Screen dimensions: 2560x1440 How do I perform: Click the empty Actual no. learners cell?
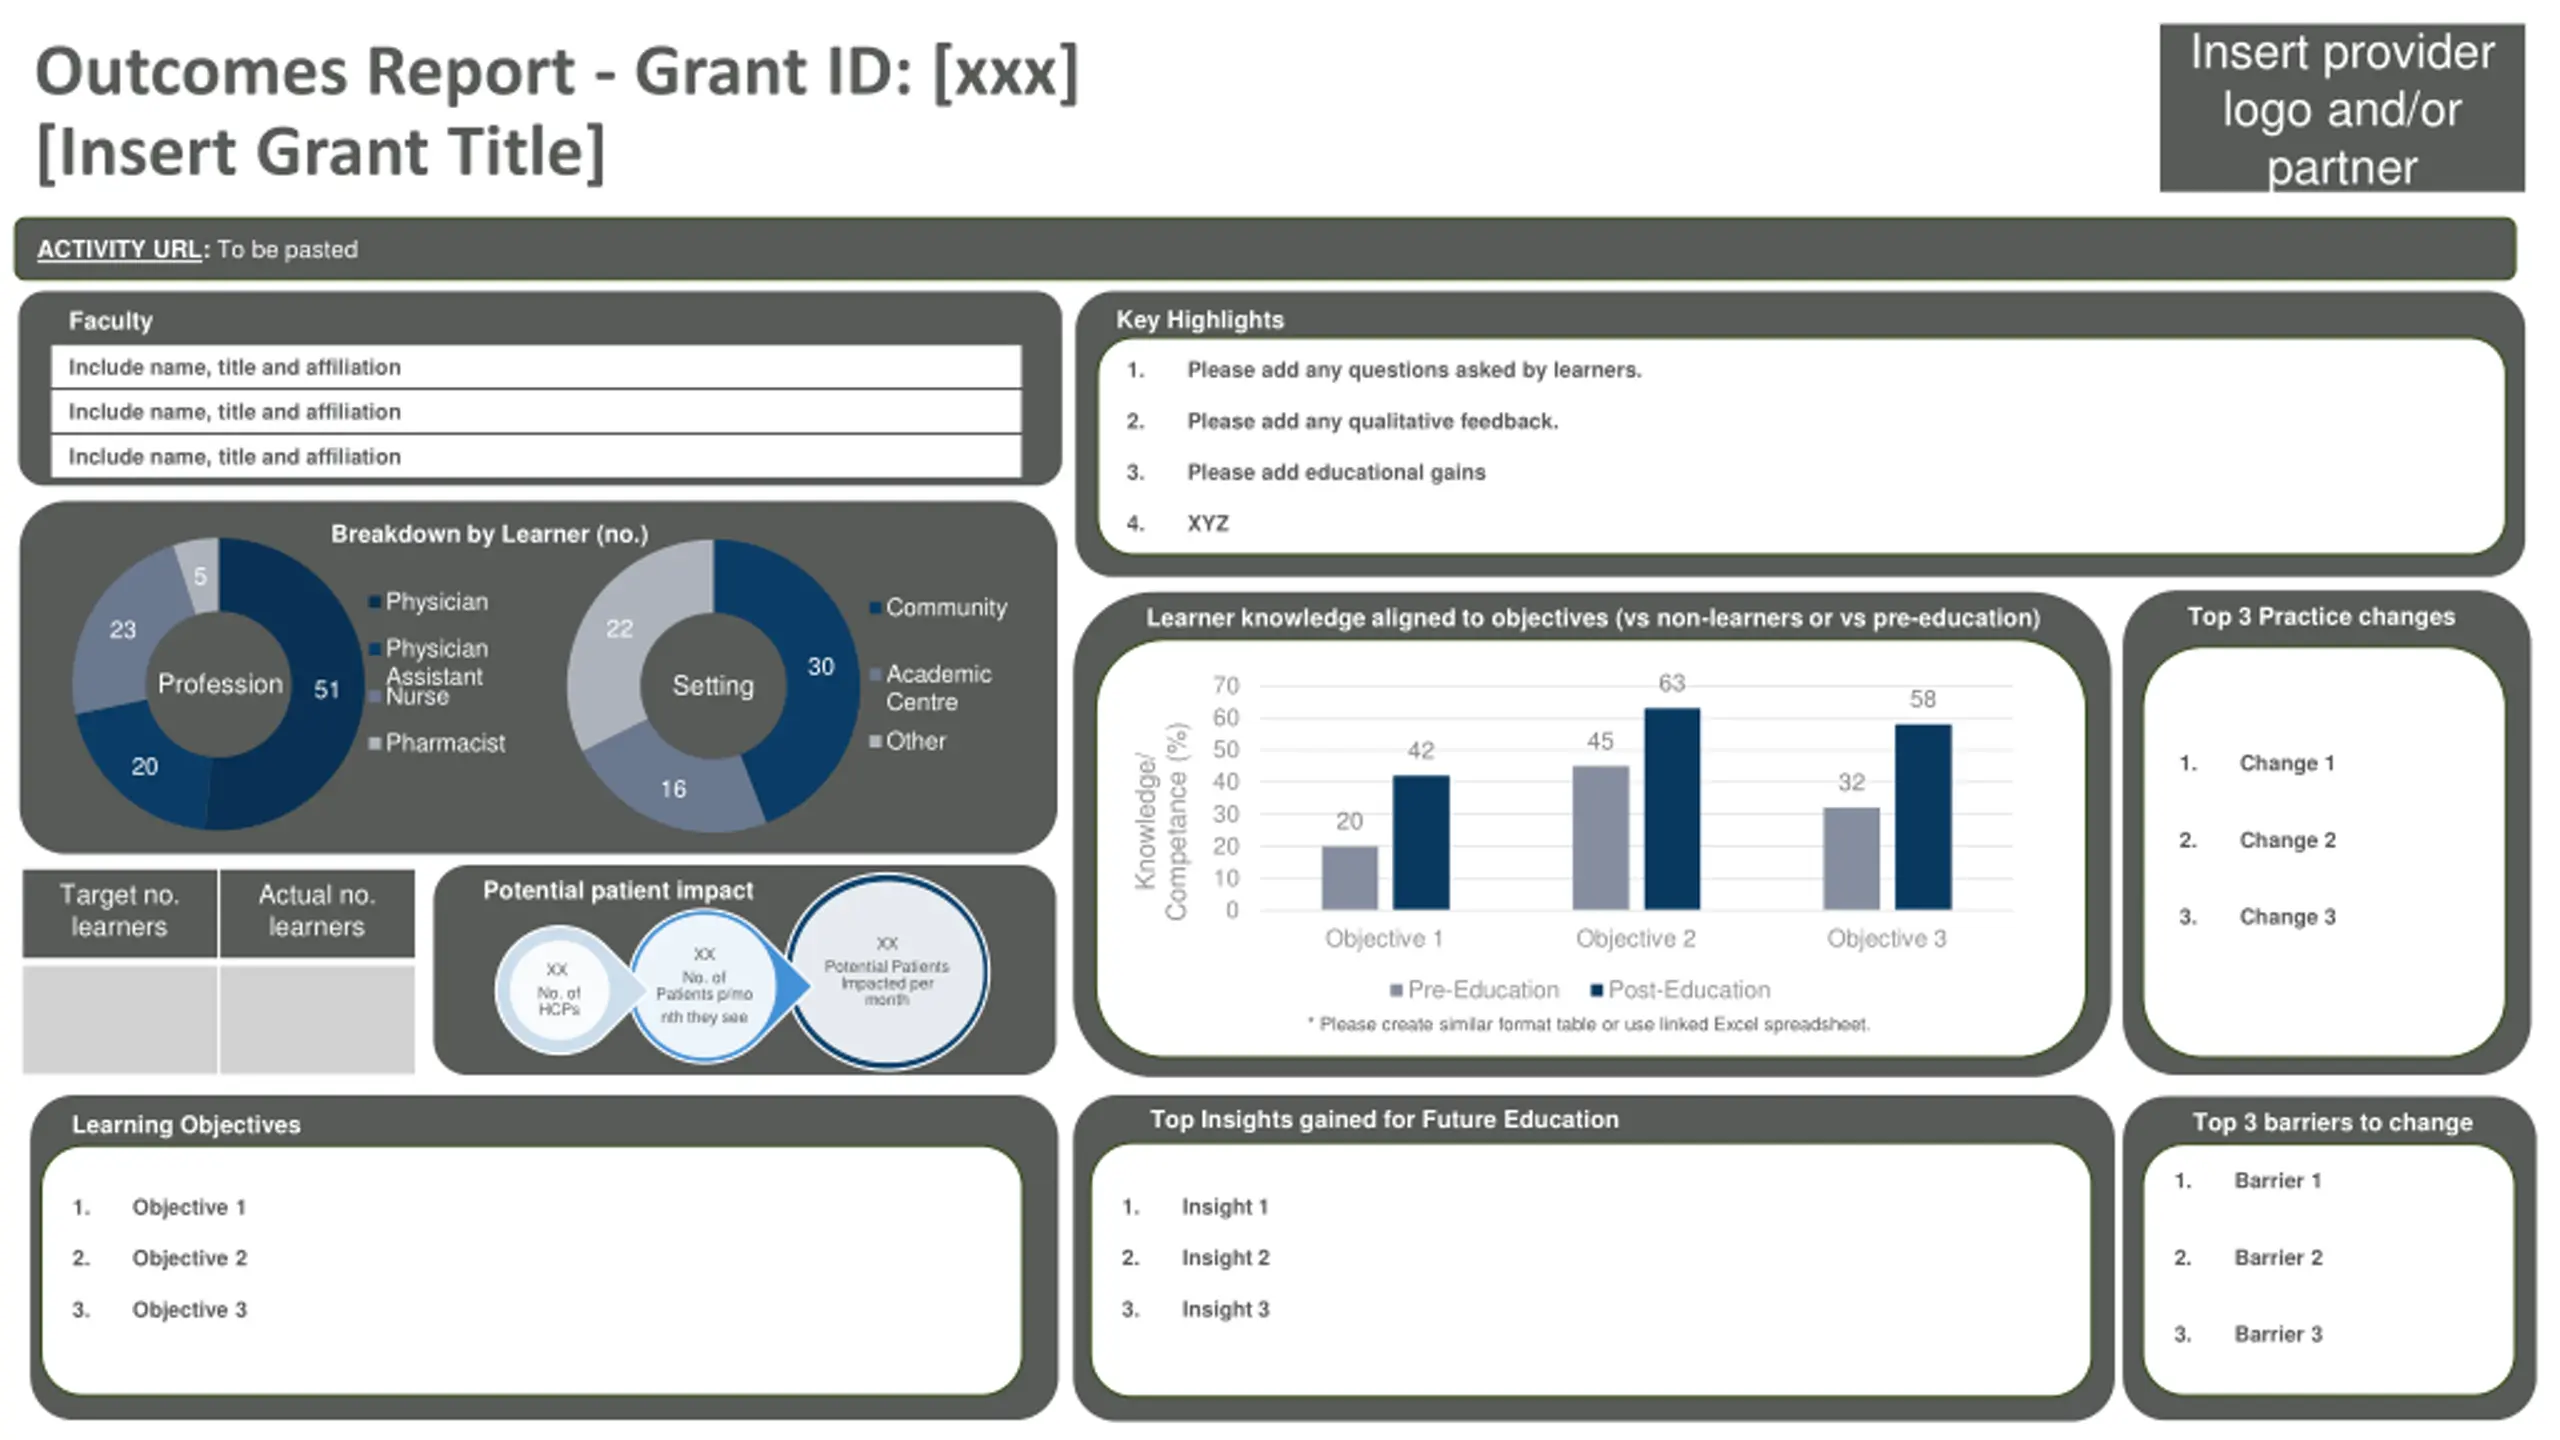pyautogui.click(x=317, y=1018)
